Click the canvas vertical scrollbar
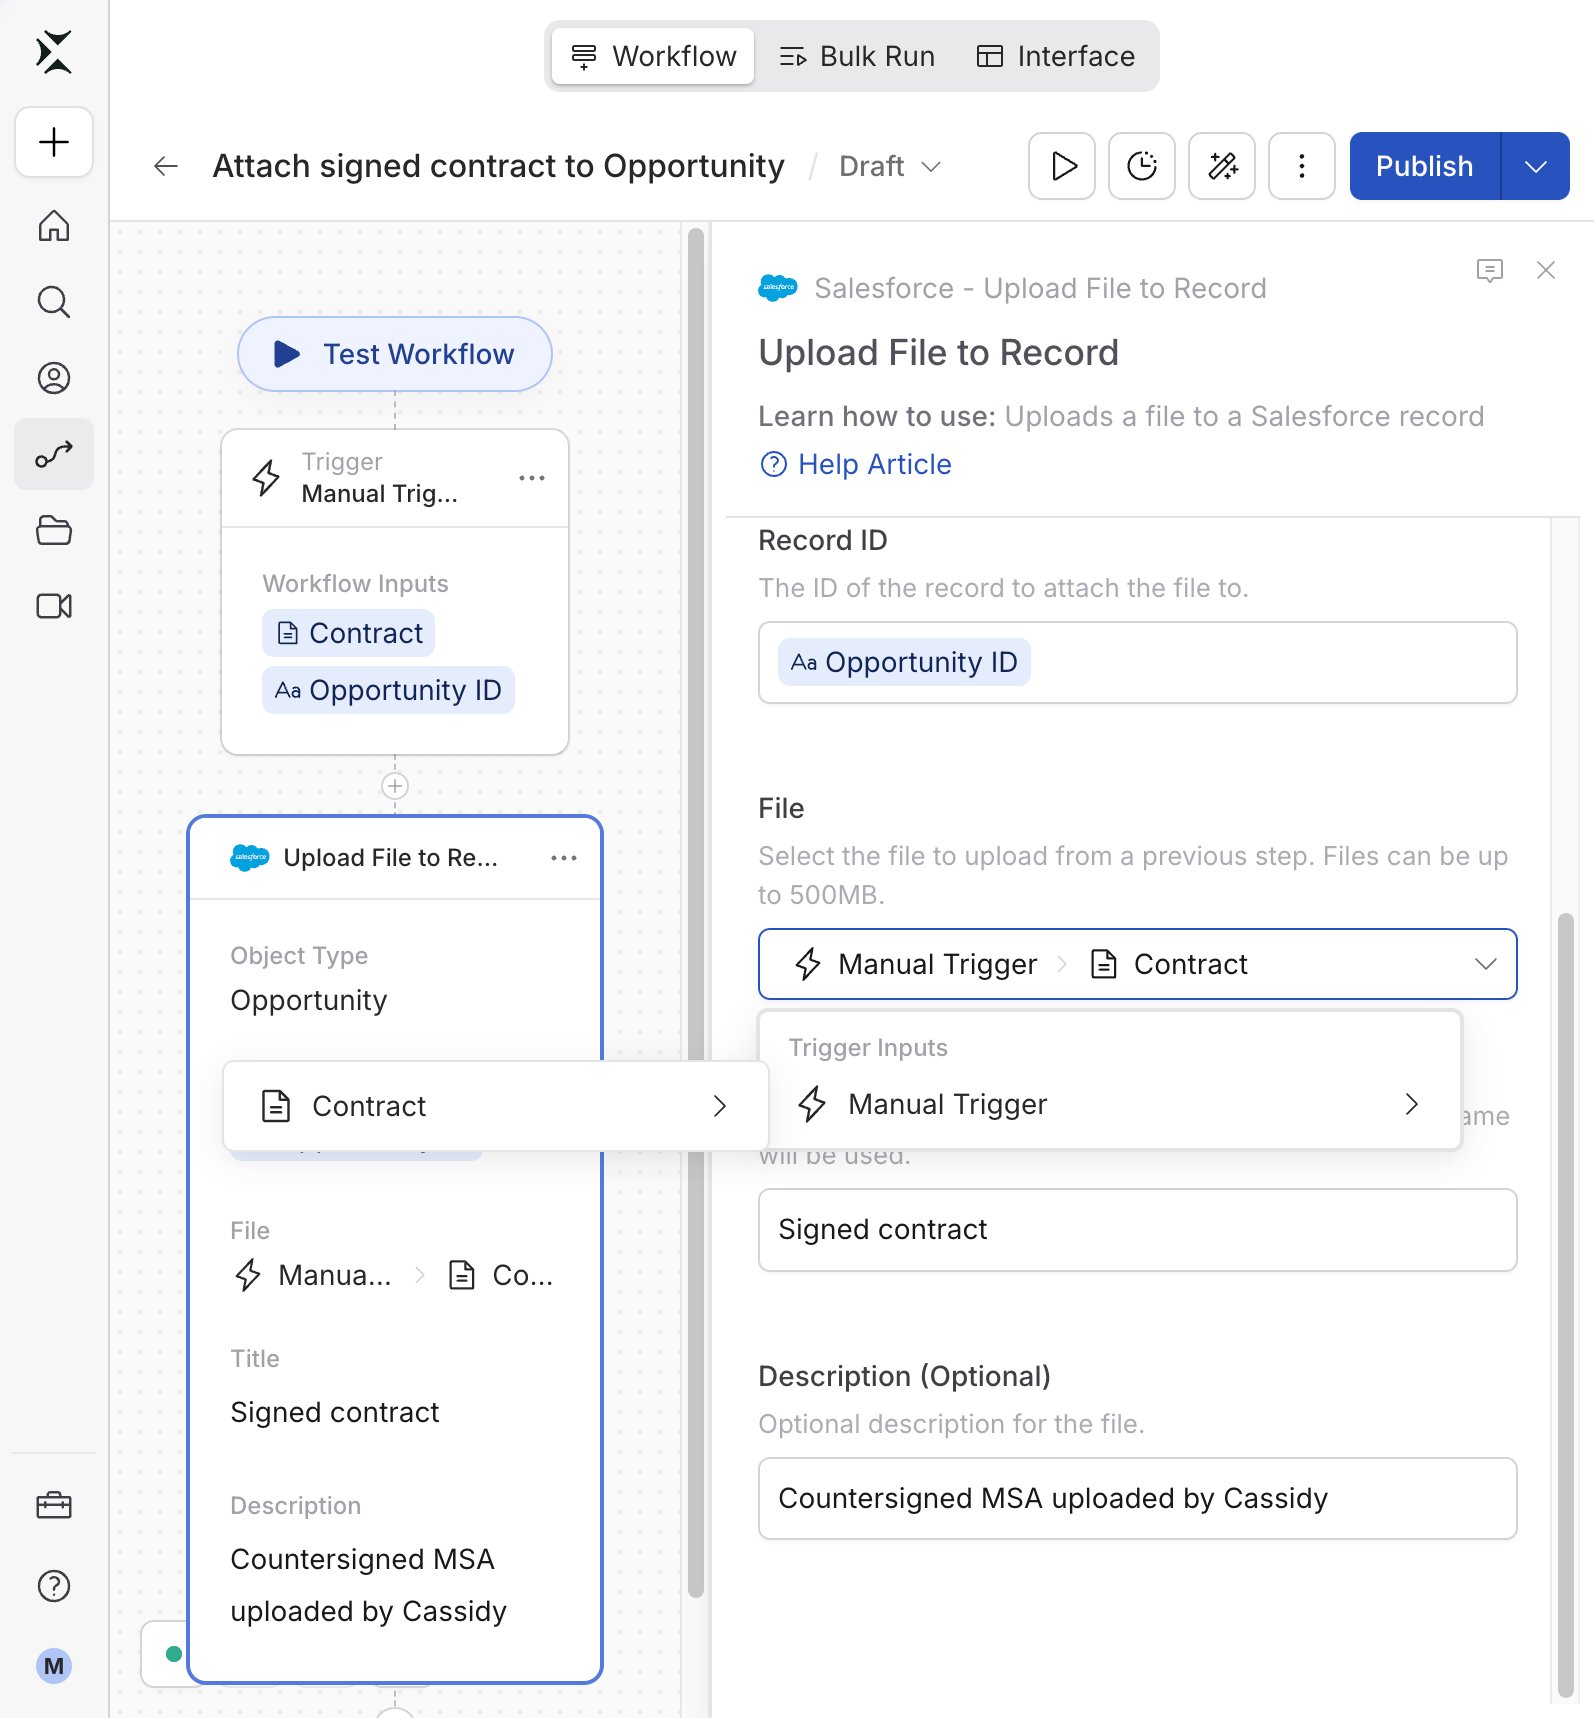Viewport: 1594px width, 1718px height. (x=696, y=912)
